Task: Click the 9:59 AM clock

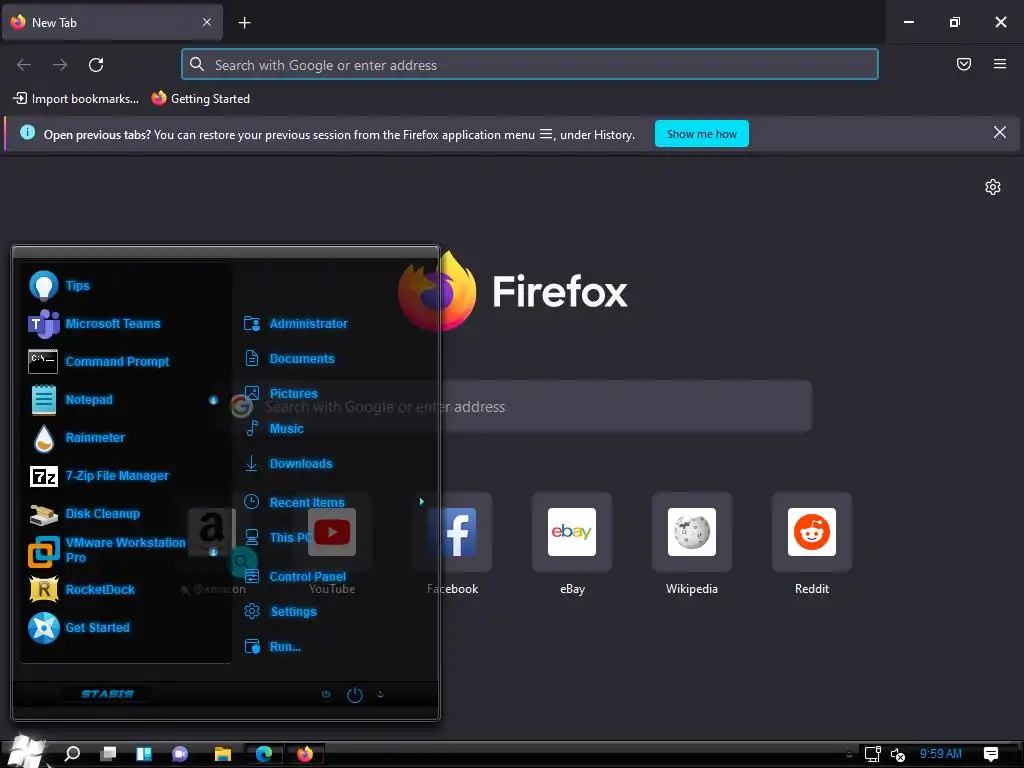Action: tap(940, 754)
